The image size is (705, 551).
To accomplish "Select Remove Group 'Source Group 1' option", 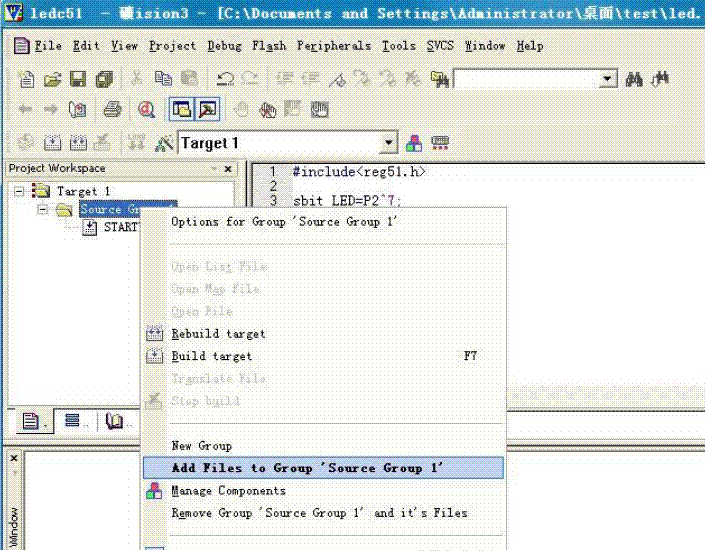I will pos(319,513).
